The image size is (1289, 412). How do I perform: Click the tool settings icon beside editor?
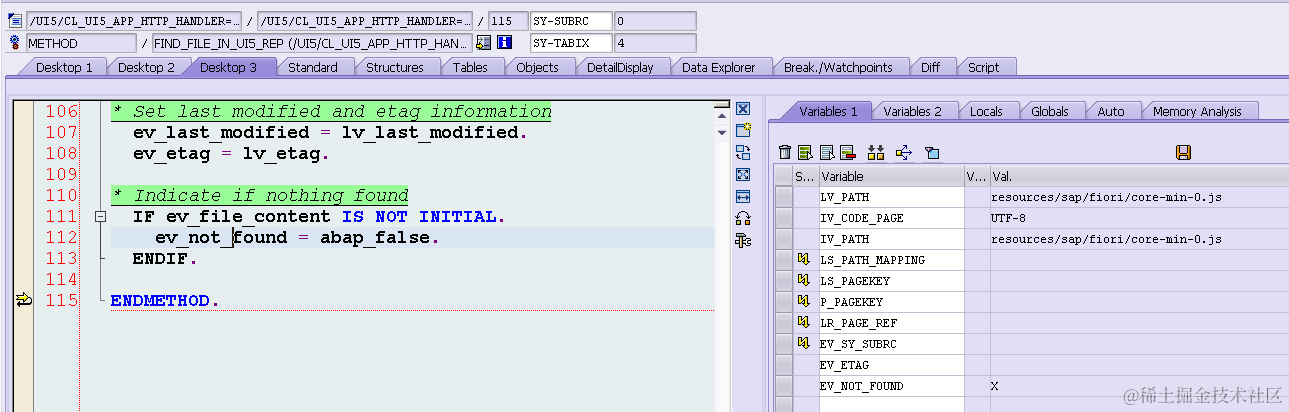[x=743, y=240]
